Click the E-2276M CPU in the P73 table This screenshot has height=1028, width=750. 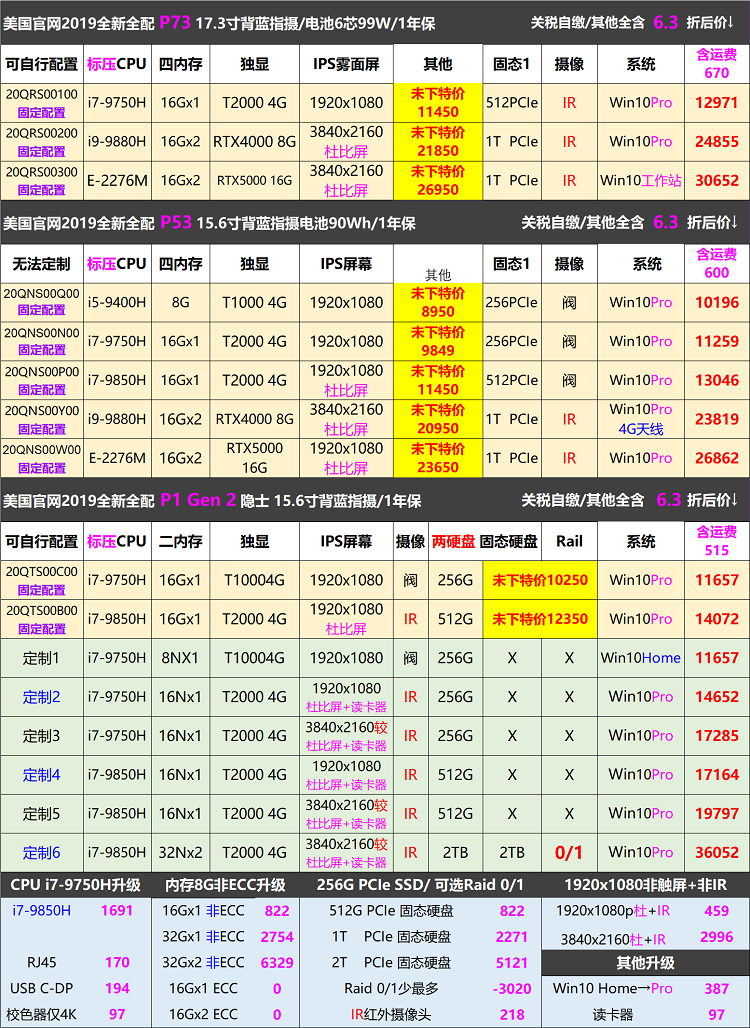tap(116, 181)
